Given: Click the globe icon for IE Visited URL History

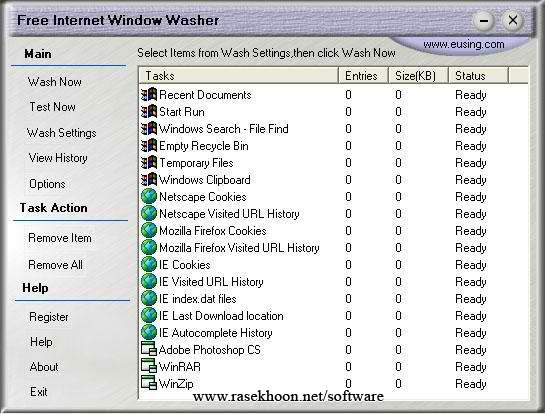Looking at the screenshot, I should [149, 282].
